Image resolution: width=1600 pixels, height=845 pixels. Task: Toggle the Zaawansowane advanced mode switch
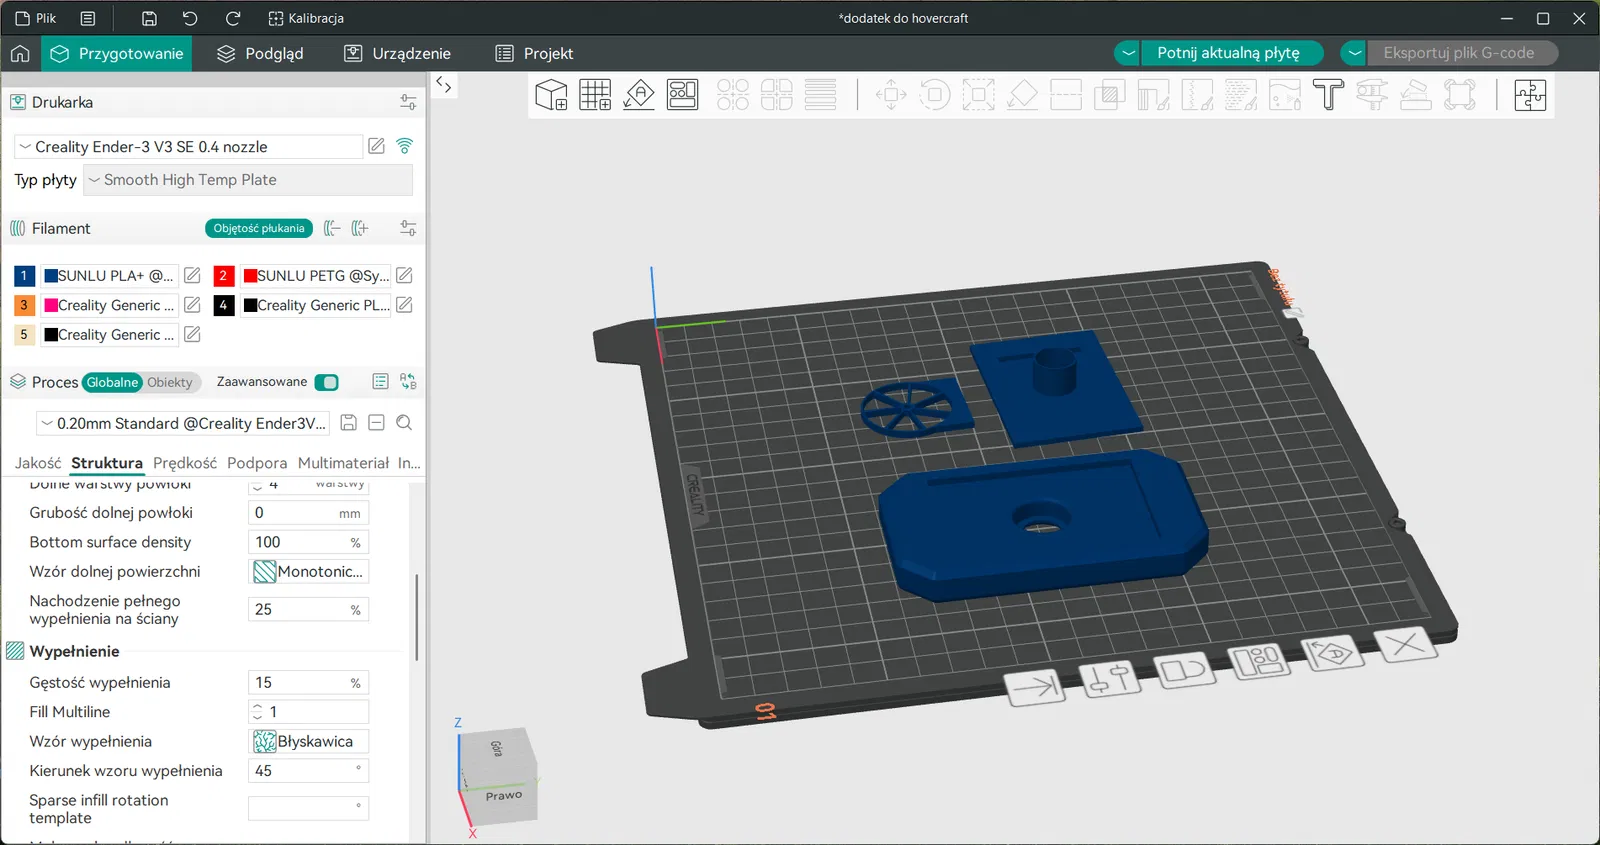pos(326,382)
